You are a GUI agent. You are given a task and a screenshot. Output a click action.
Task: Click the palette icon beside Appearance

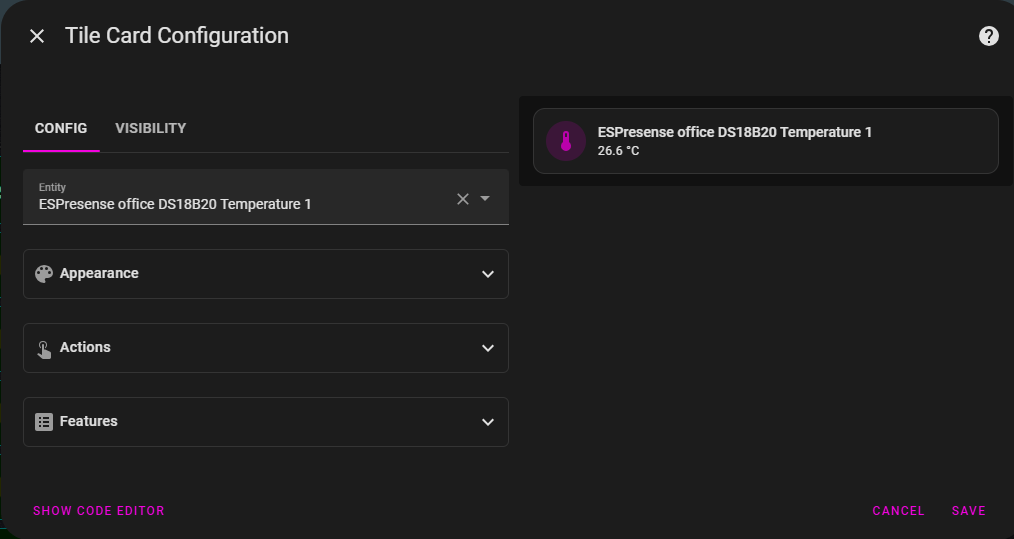44,274
